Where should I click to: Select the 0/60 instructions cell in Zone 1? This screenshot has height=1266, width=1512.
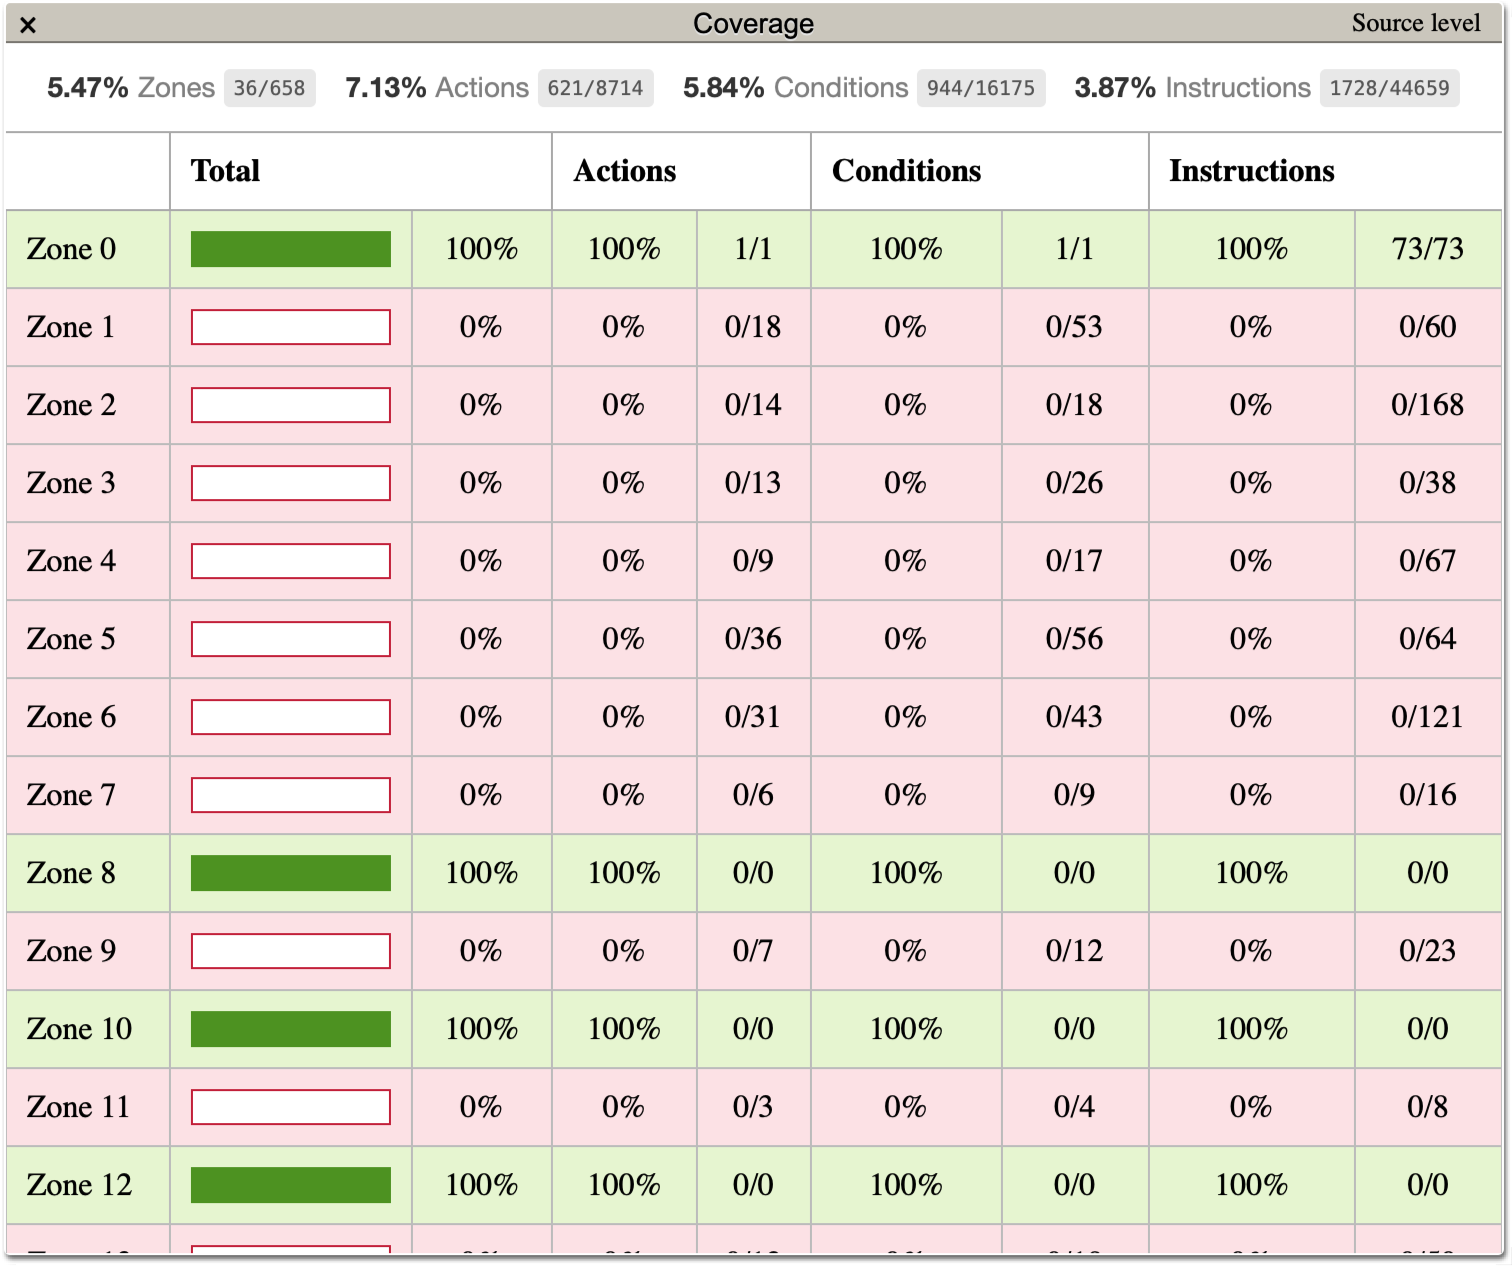click(x=1428, y=327)
